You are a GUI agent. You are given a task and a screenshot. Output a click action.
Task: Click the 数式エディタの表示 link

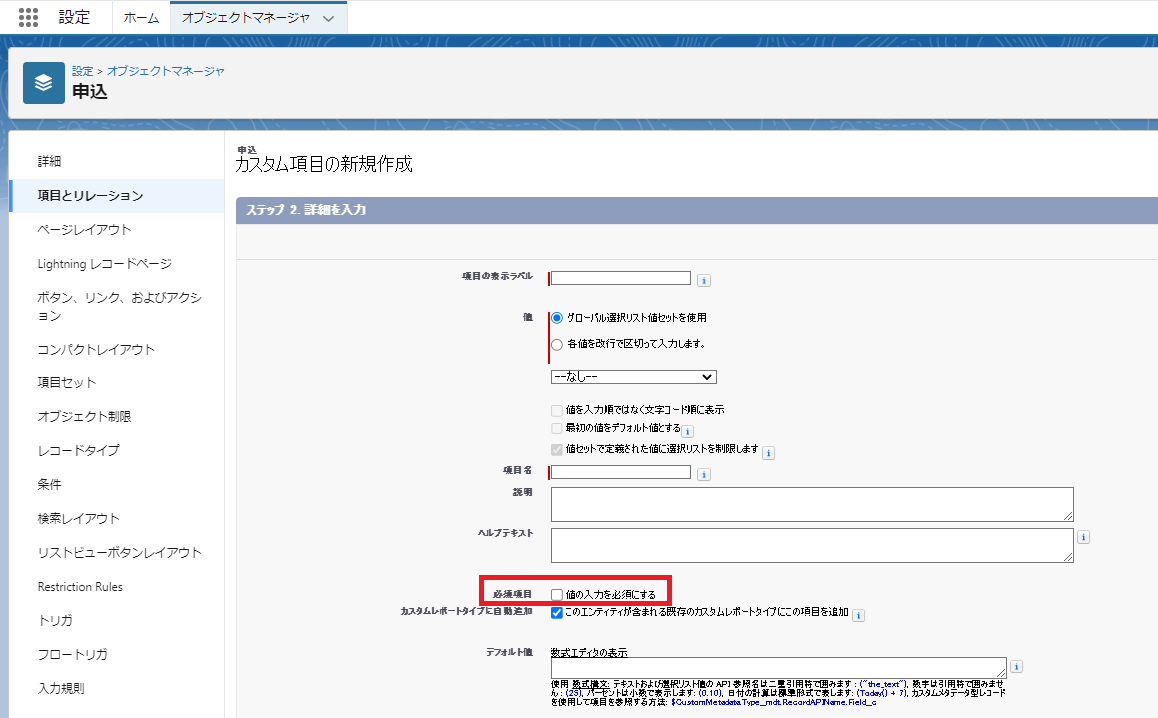tap(589, 652)
